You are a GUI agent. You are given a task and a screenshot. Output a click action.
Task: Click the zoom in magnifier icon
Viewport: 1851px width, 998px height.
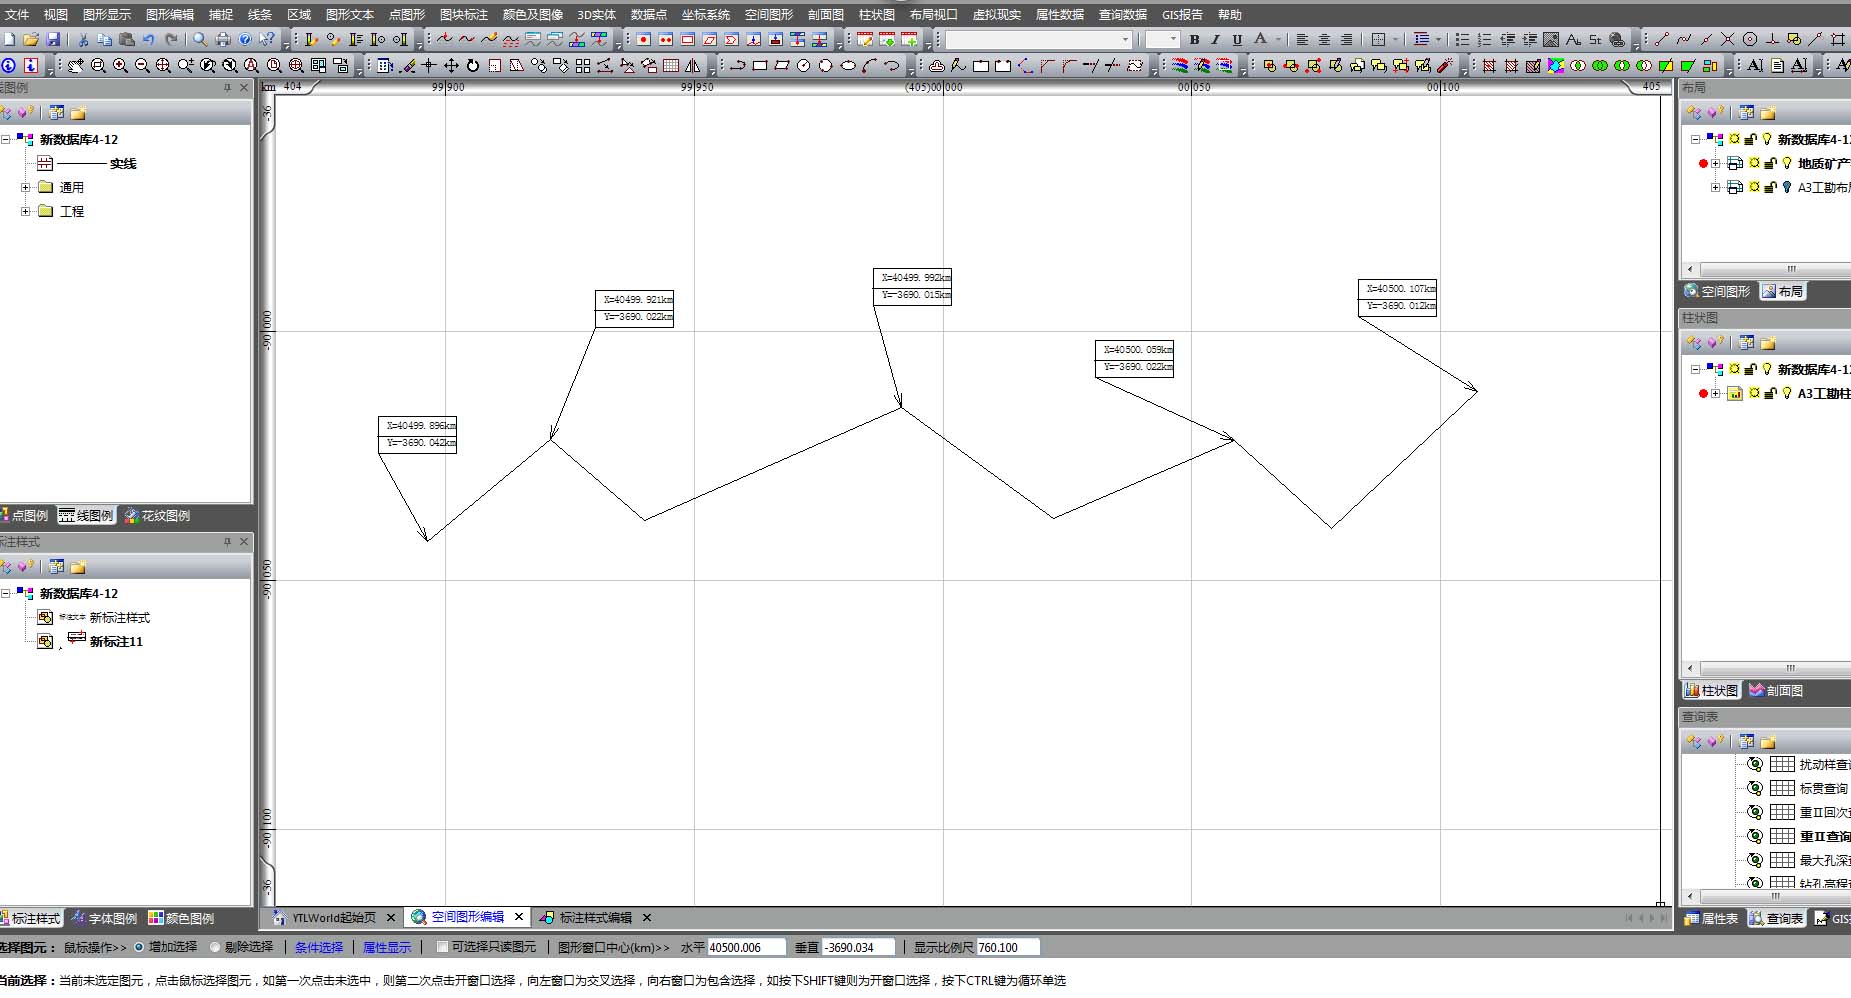pyautogui.click(x=120, y=65)
